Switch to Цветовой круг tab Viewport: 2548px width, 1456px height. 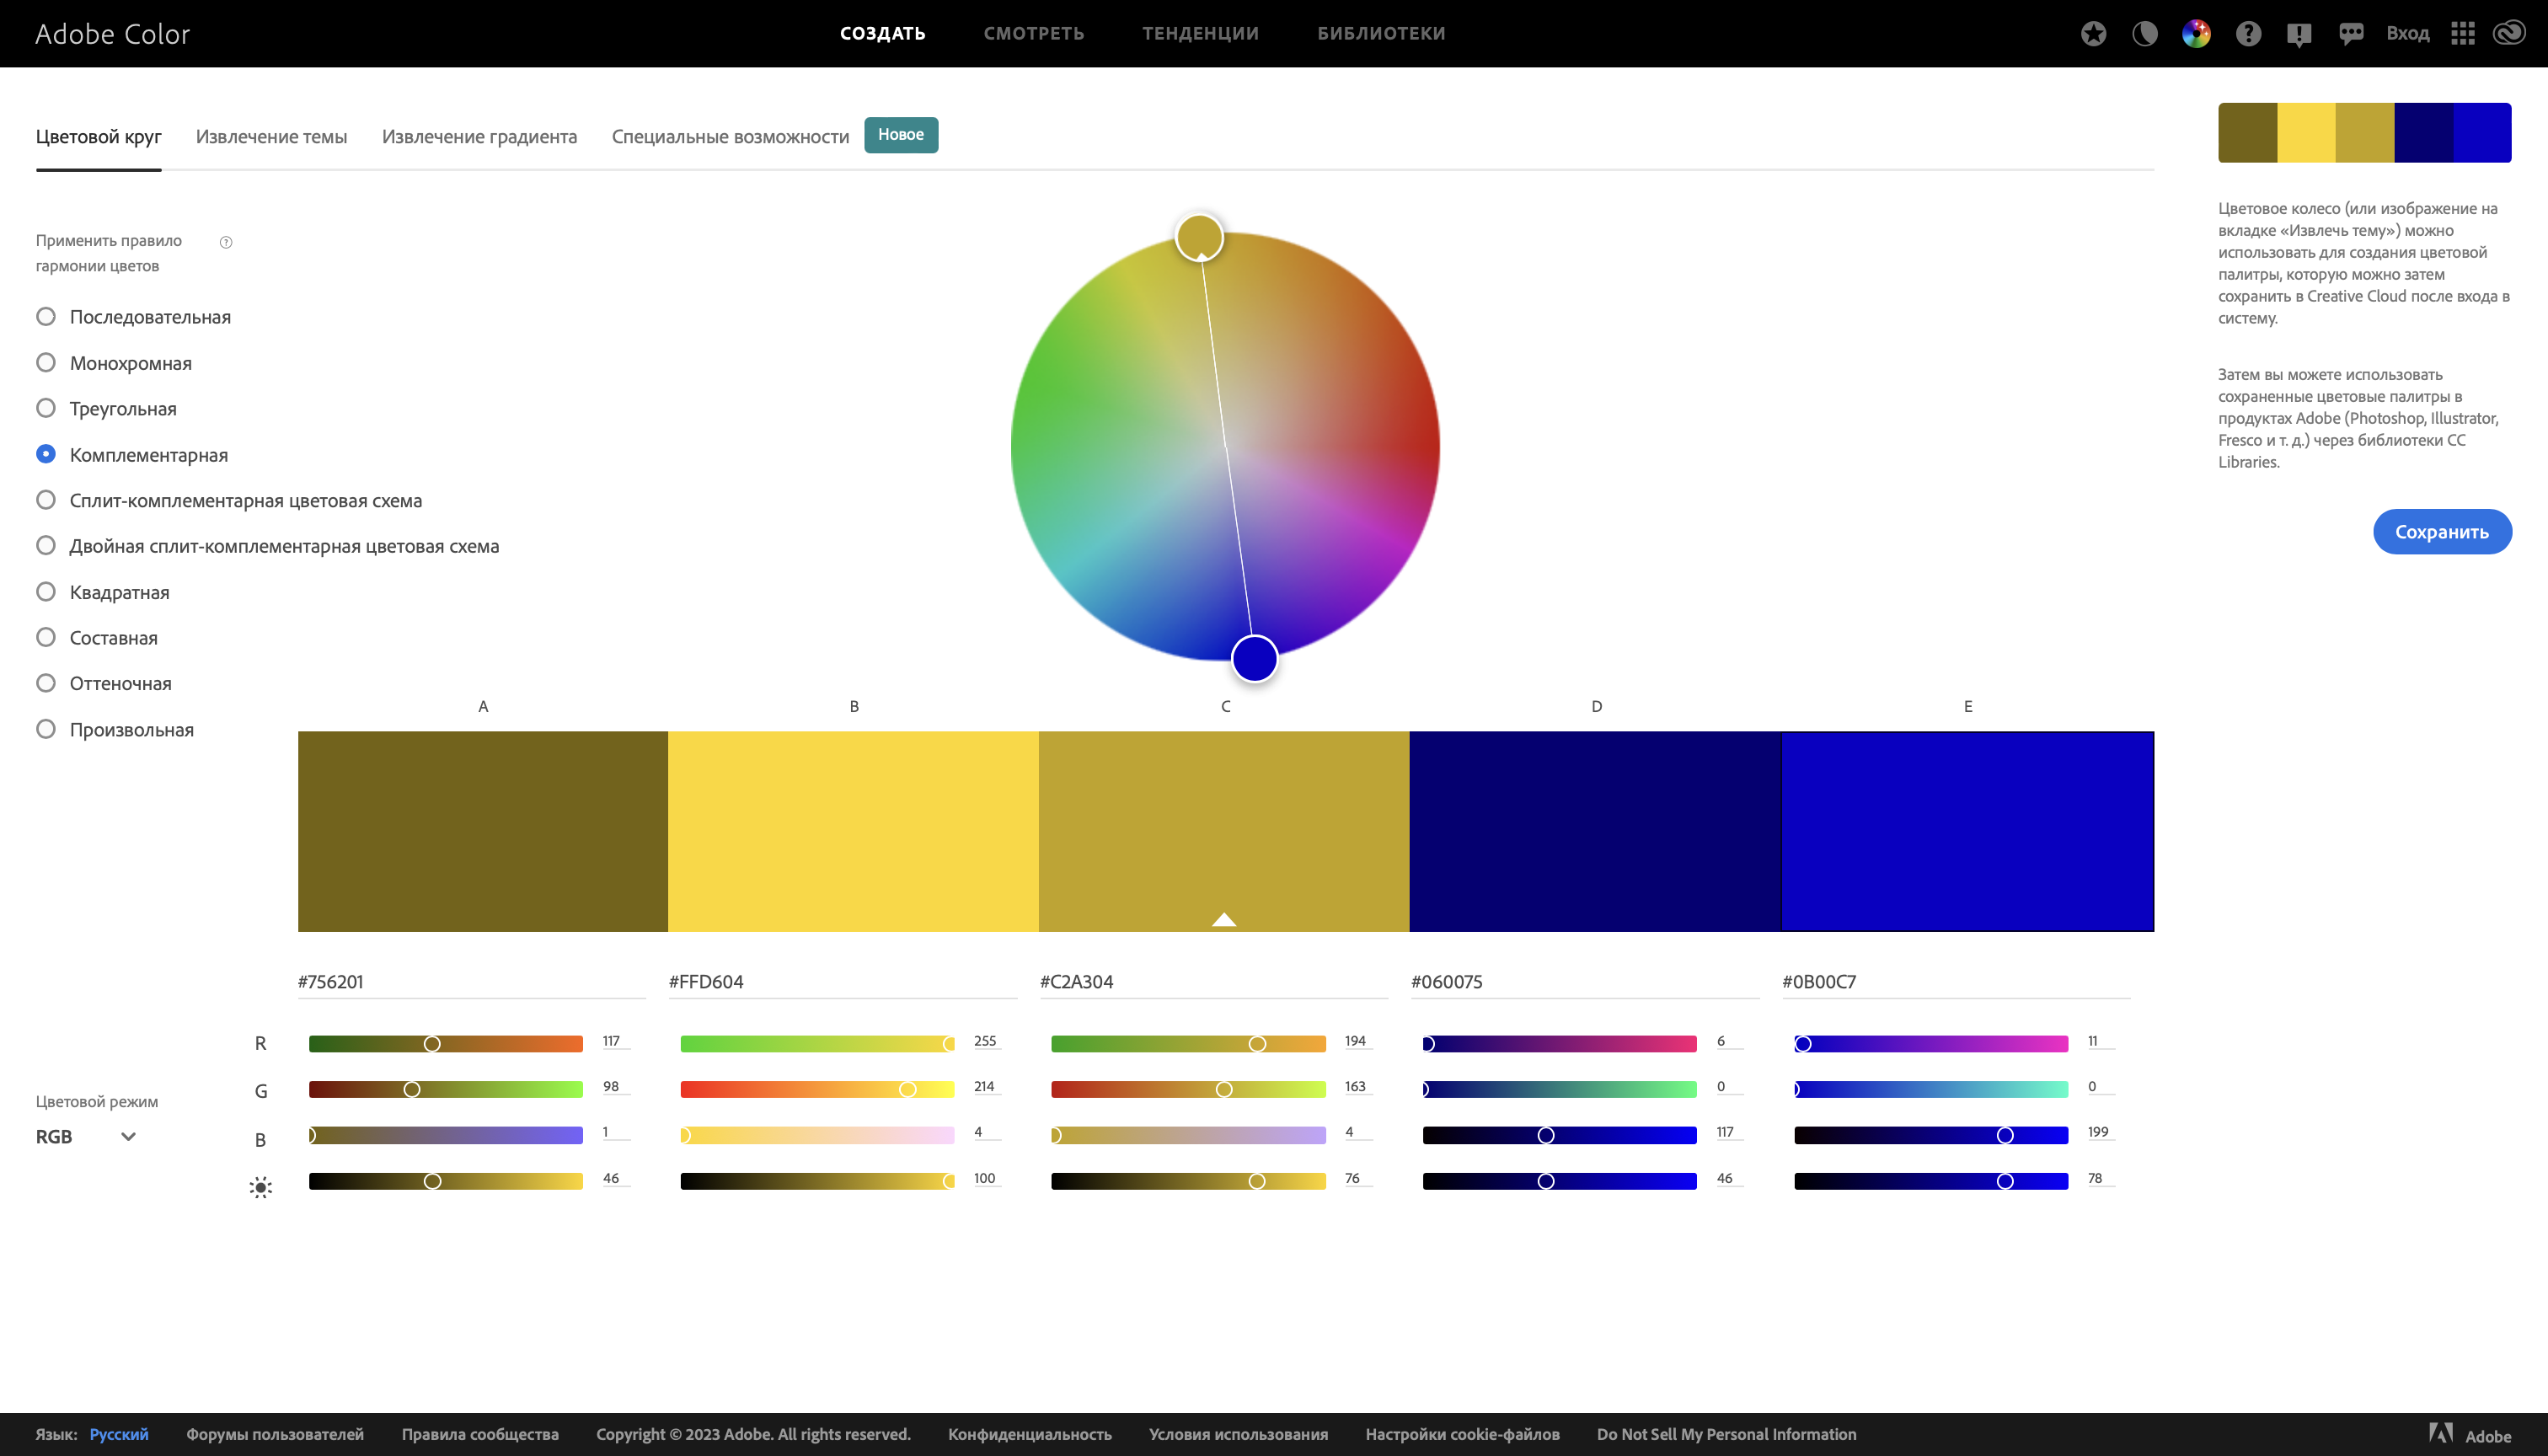click(x=99, y=137)
